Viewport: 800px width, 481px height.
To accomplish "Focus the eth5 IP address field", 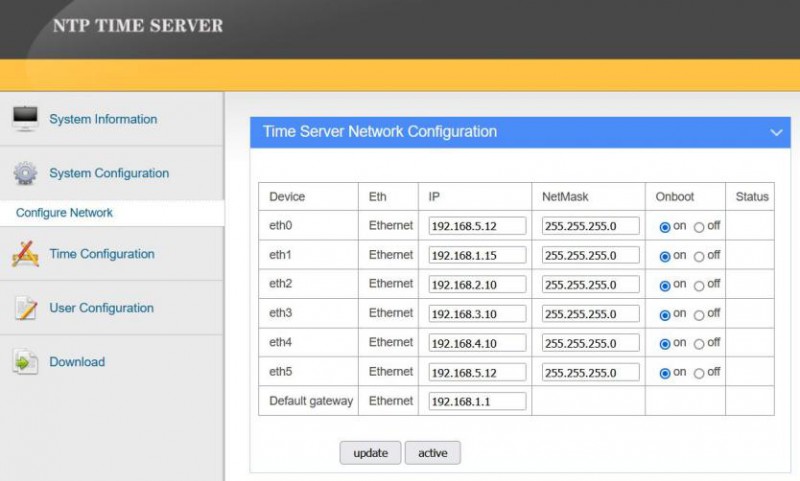I will [477, 372].
